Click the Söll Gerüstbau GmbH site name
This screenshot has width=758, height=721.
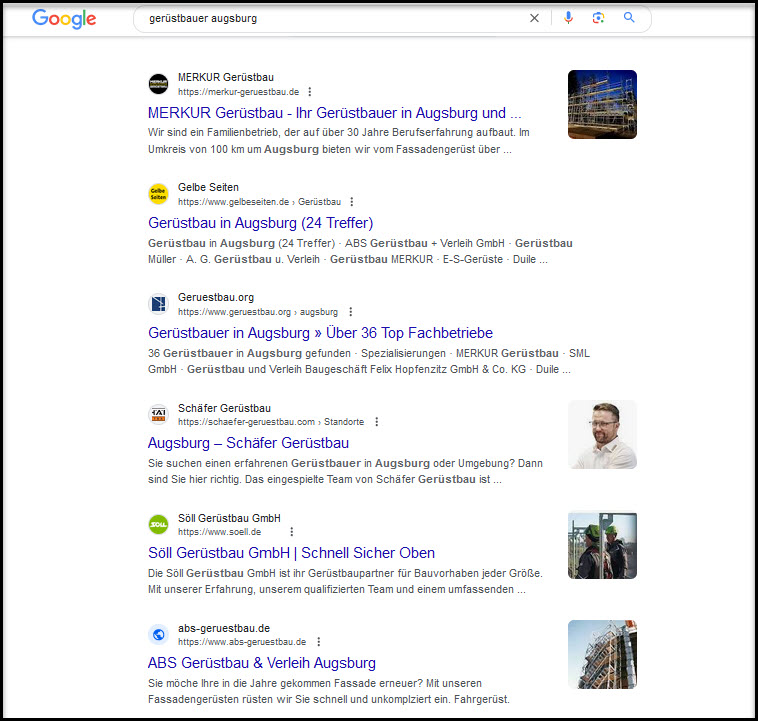(229, 518)
